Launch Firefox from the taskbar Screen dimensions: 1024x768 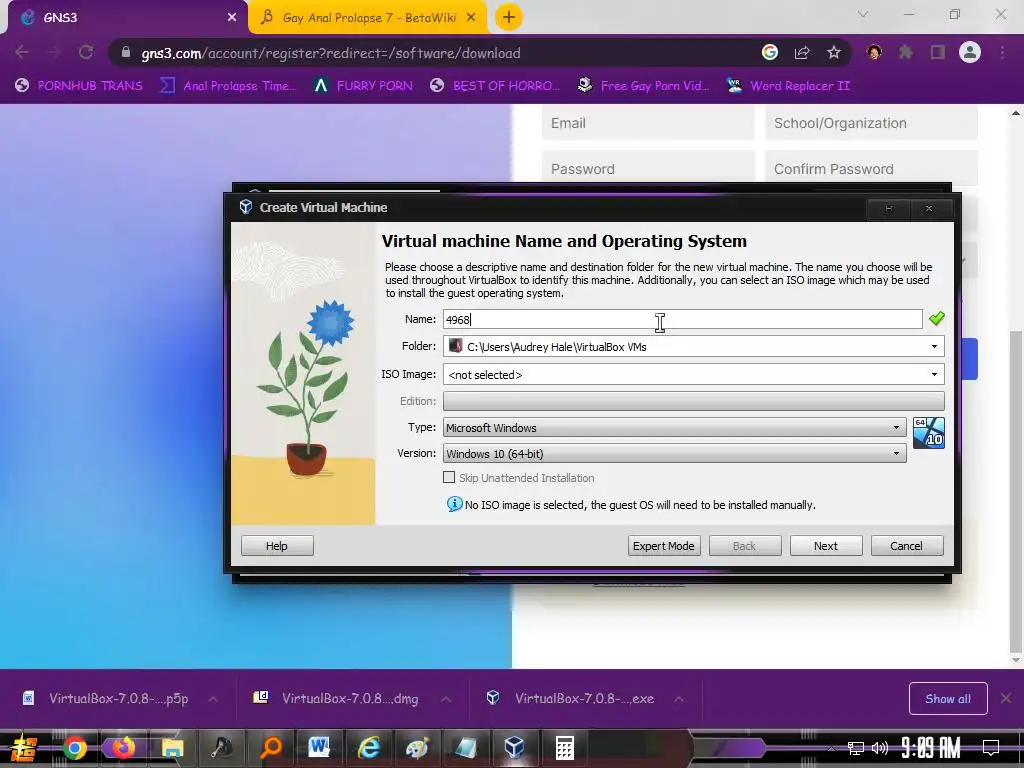coord(123,748)
